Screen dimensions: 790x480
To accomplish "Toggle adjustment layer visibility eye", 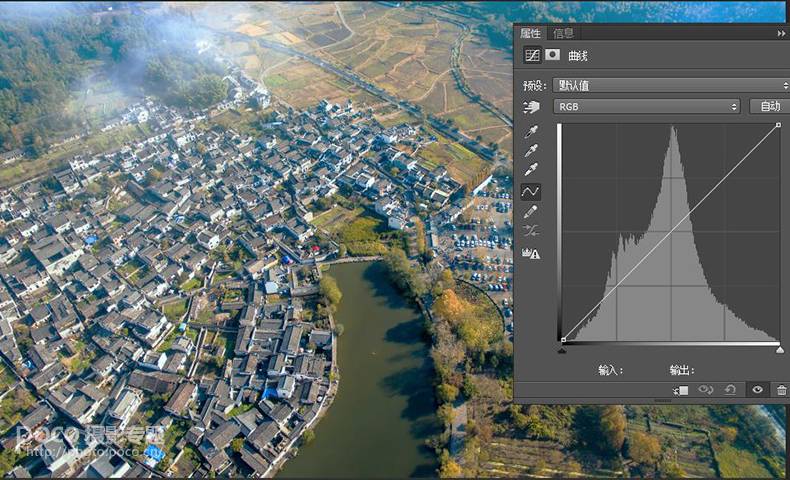I will tap(757, 390).
